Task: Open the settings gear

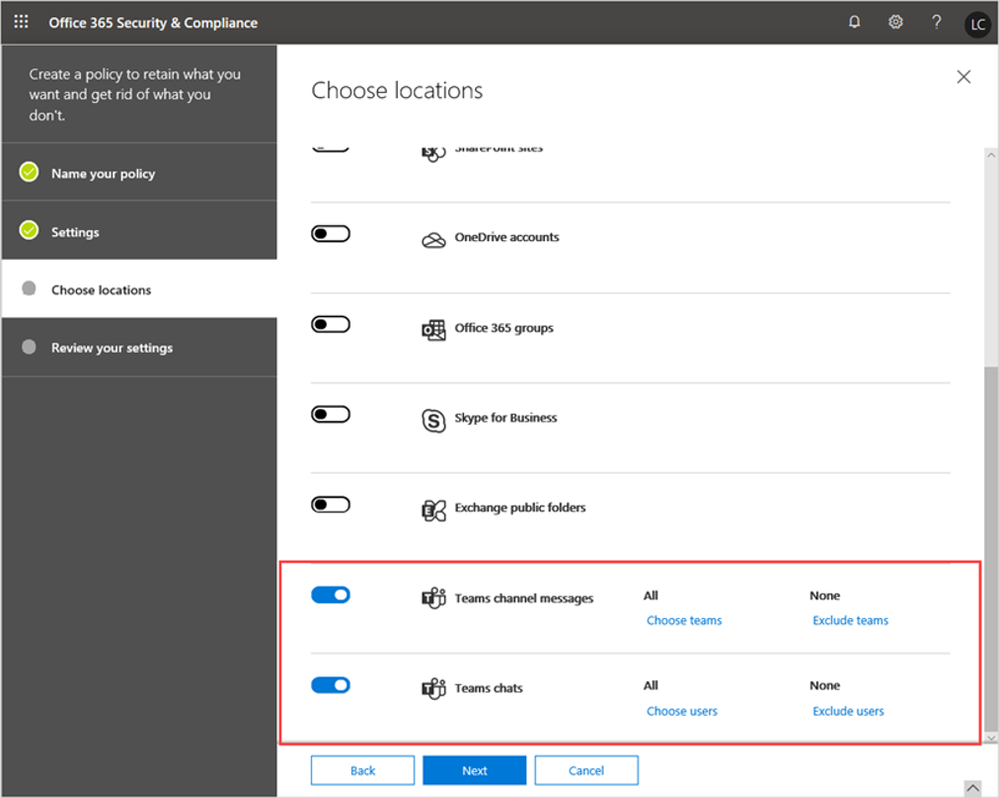Action: (x=895, y=22)
